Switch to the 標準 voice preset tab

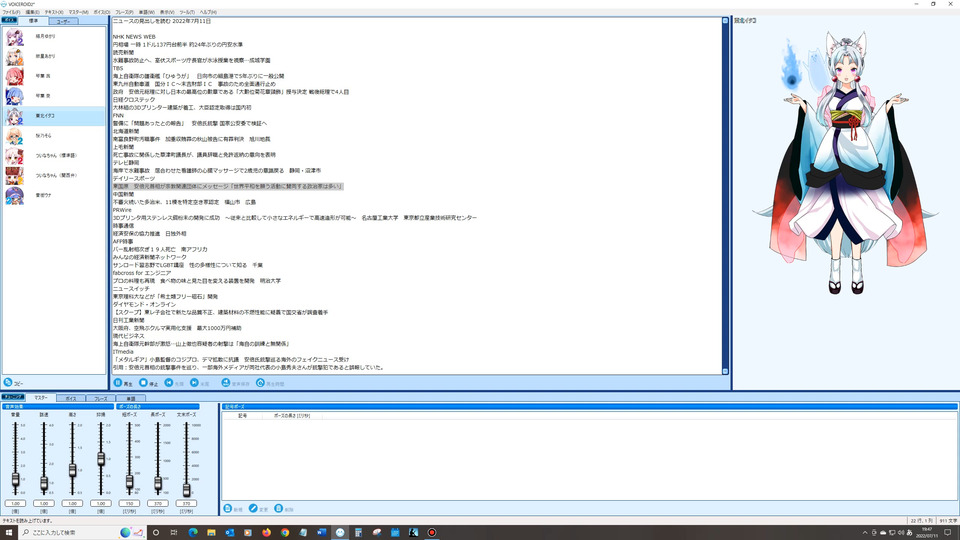[34, 21]
